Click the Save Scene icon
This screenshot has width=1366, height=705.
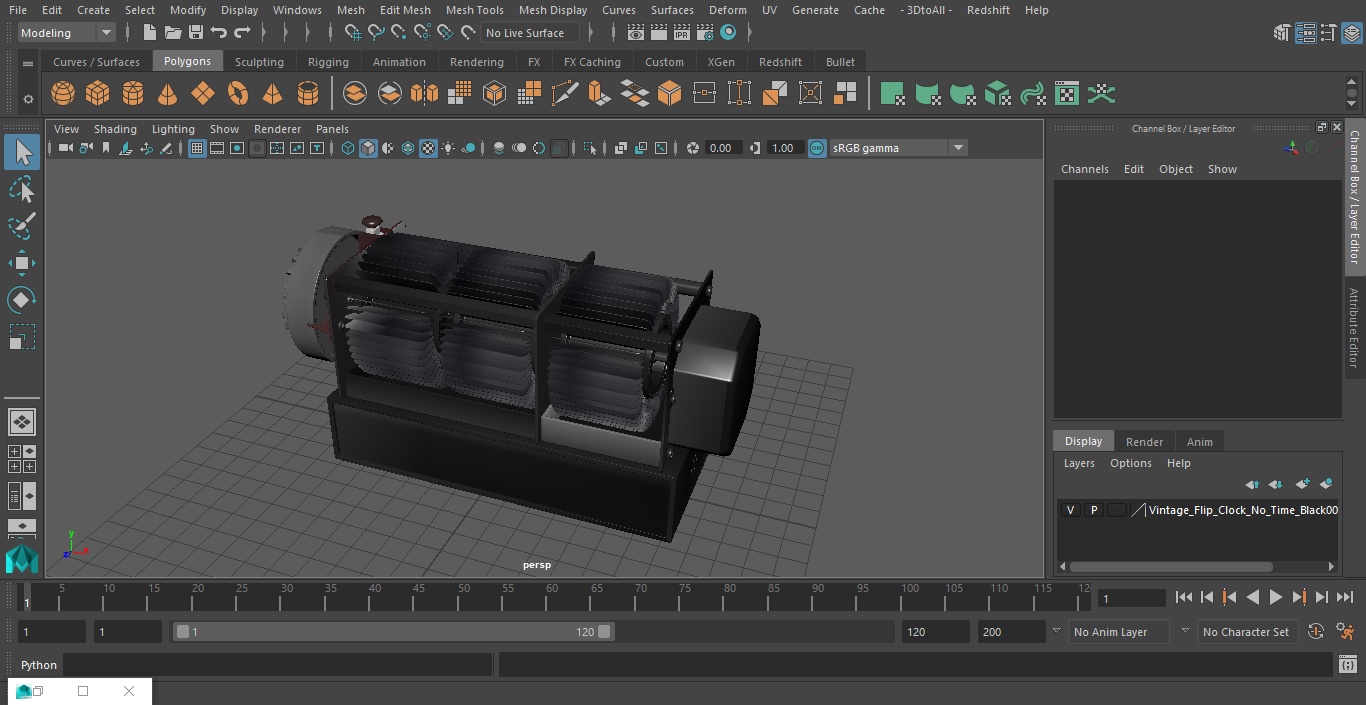tap(196, 33)
